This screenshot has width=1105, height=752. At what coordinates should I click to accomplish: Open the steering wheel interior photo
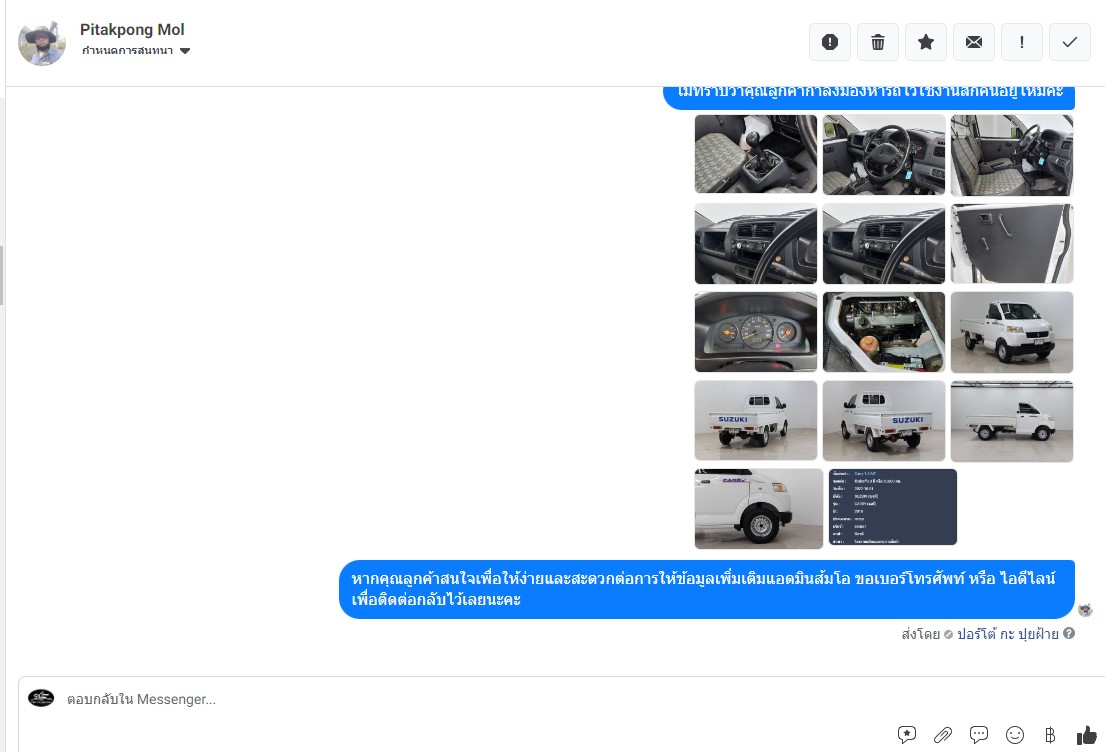coord(884,154)
